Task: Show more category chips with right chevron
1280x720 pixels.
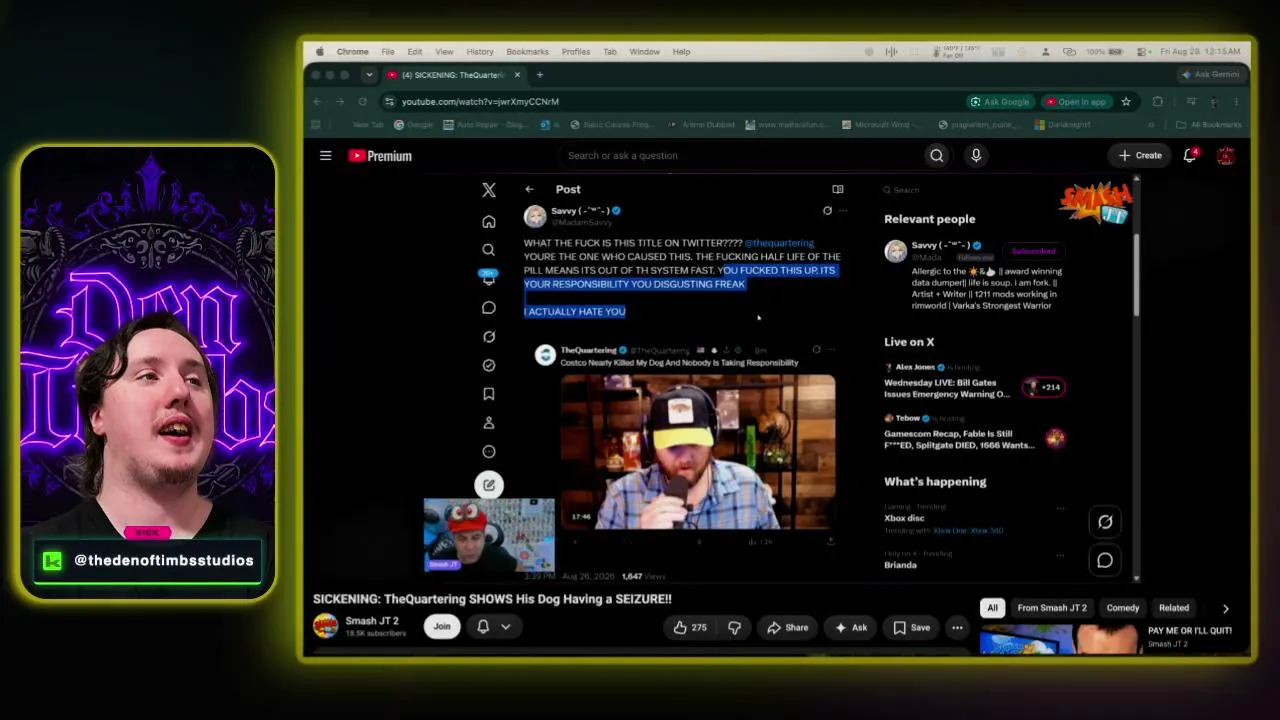Action: click(1226, 608)
